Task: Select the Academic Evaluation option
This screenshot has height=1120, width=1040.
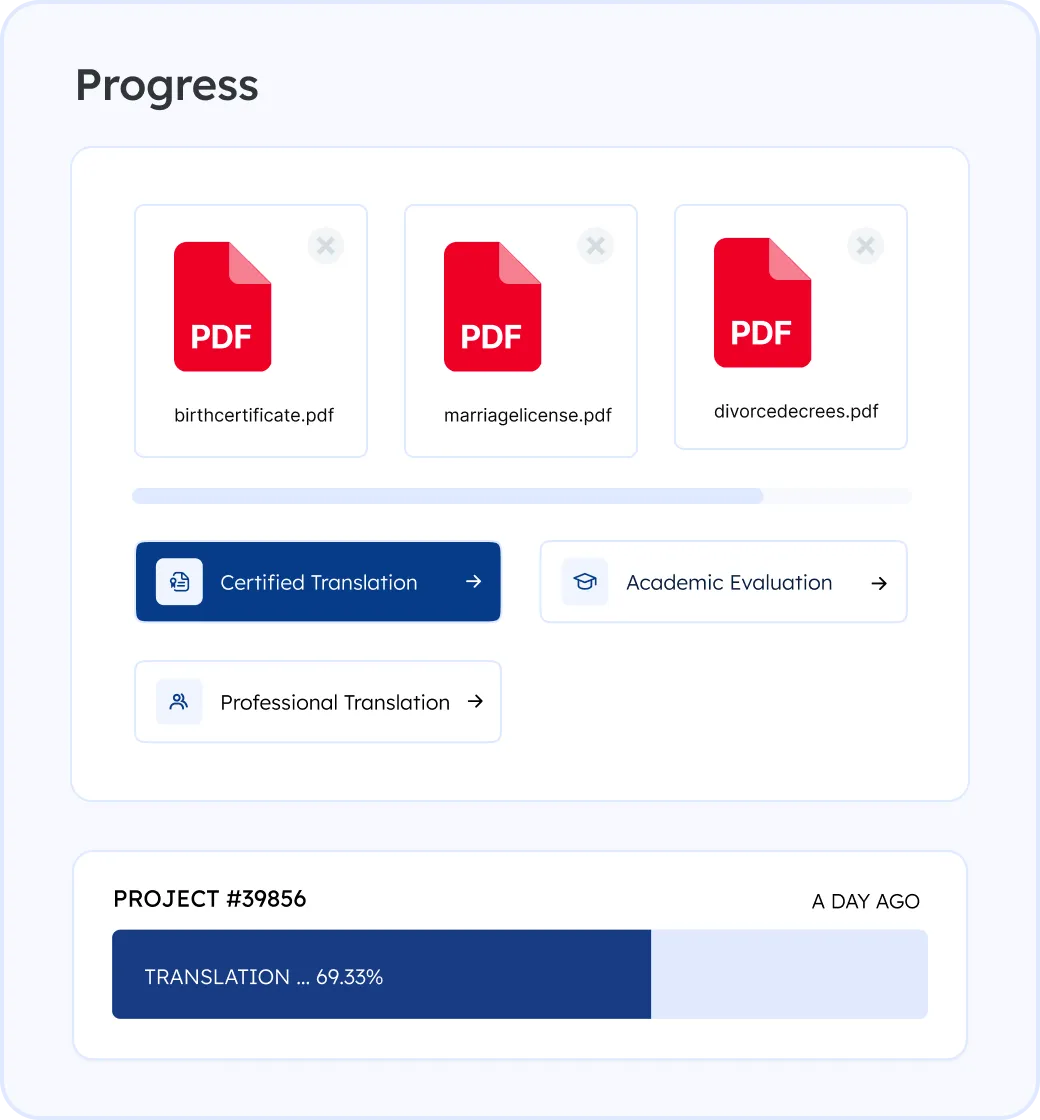Action: (x=723, y=581)
